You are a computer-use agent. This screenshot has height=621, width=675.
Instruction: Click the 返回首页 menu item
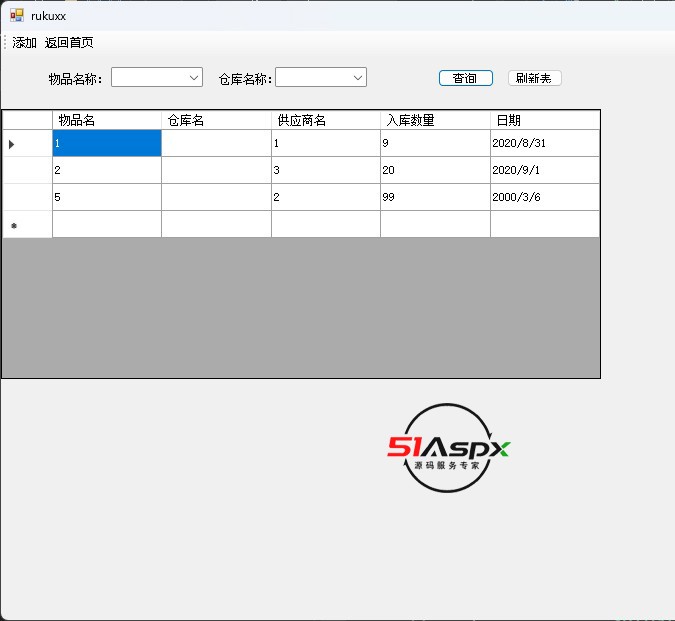click(x=69, y=43)
